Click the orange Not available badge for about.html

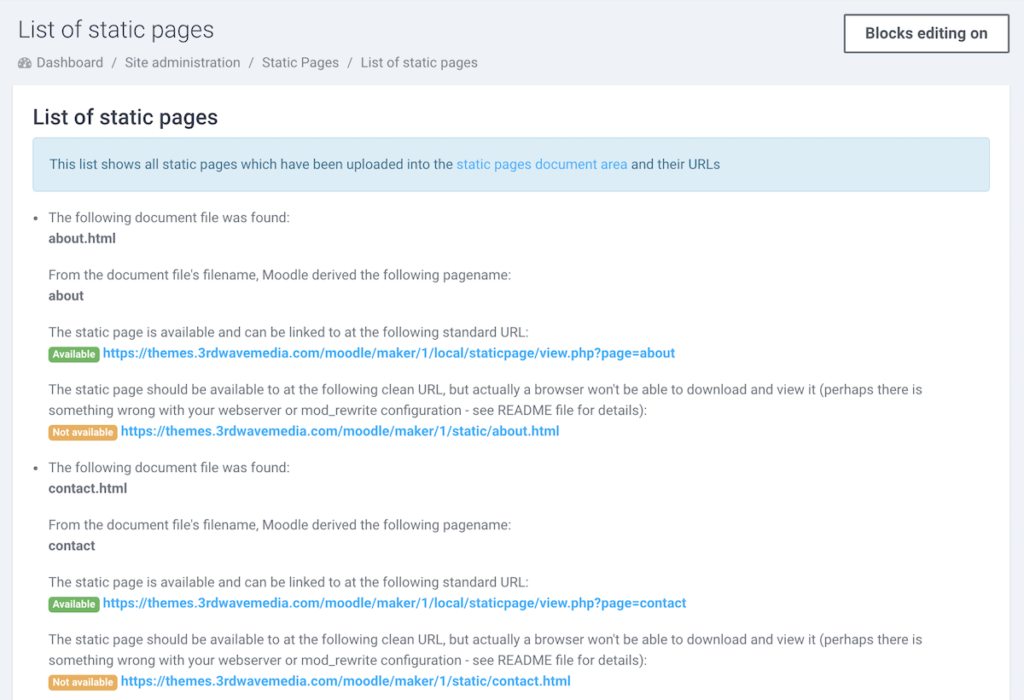(82, 432)
